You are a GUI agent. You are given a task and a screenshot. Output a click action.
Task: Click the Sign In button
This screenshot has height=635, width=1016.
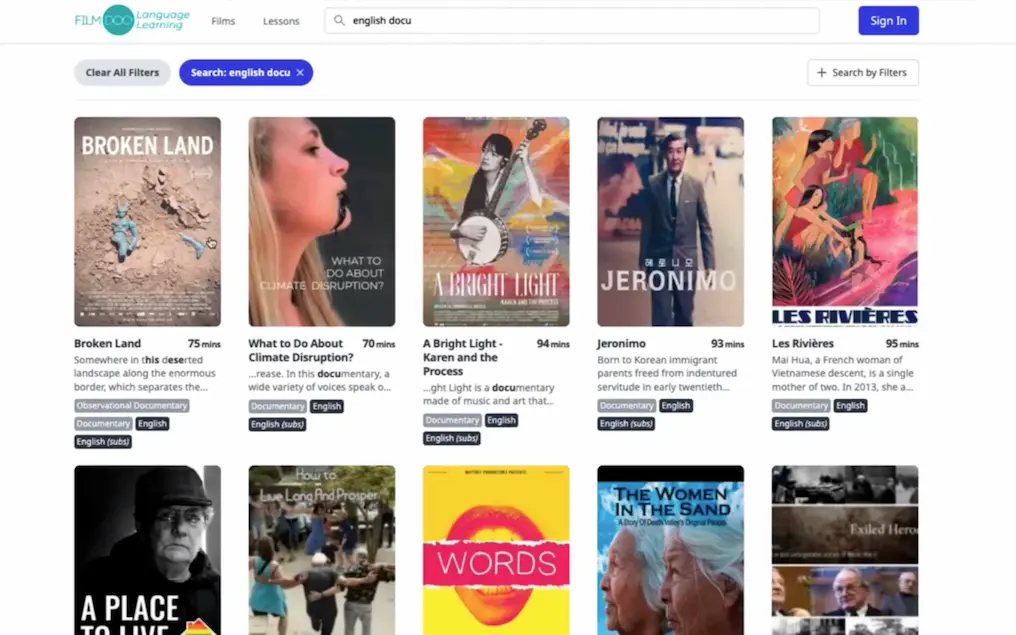888,21
